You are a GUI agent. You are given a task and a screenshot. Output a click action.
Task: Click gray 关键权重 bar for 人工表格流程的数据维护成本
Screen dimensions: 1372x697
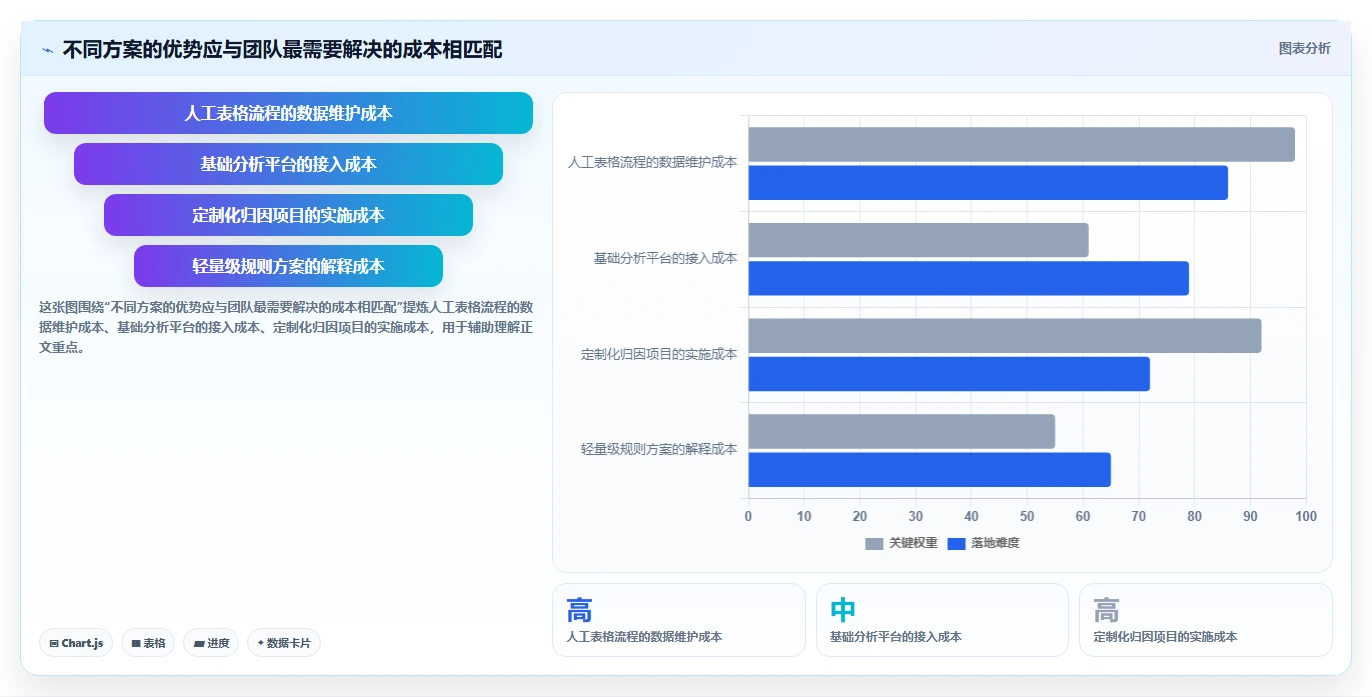coord(1021,144)
